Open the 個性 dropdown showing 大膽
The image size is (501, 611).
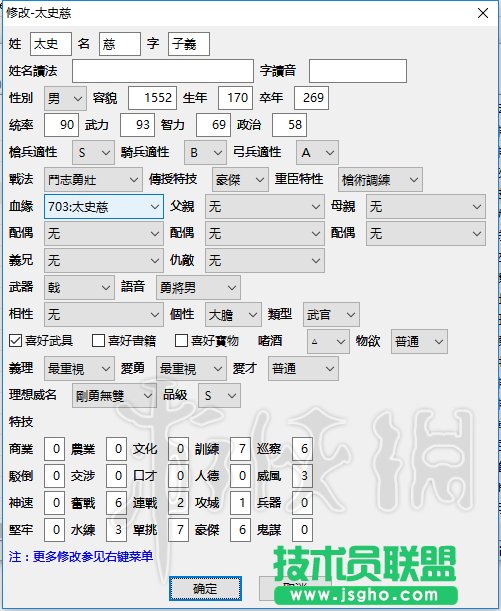pyautogui.click(x=233, y=314)
